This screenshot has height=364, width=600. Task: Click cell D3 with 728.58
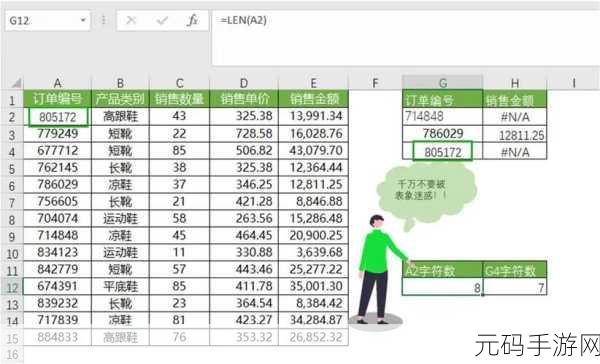pyautogui.click(x=244, y=134)
